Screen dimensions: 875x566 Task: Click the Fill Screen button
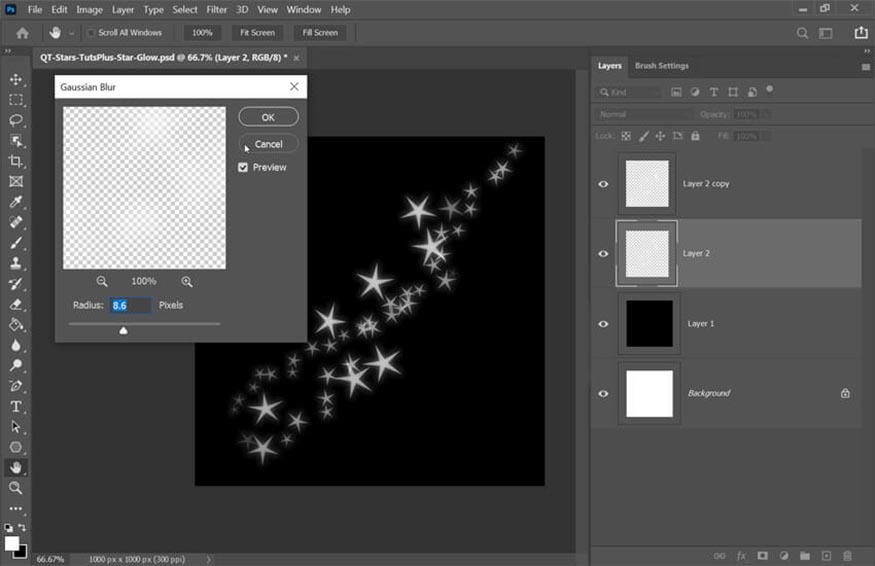click(x=320, y=33)
